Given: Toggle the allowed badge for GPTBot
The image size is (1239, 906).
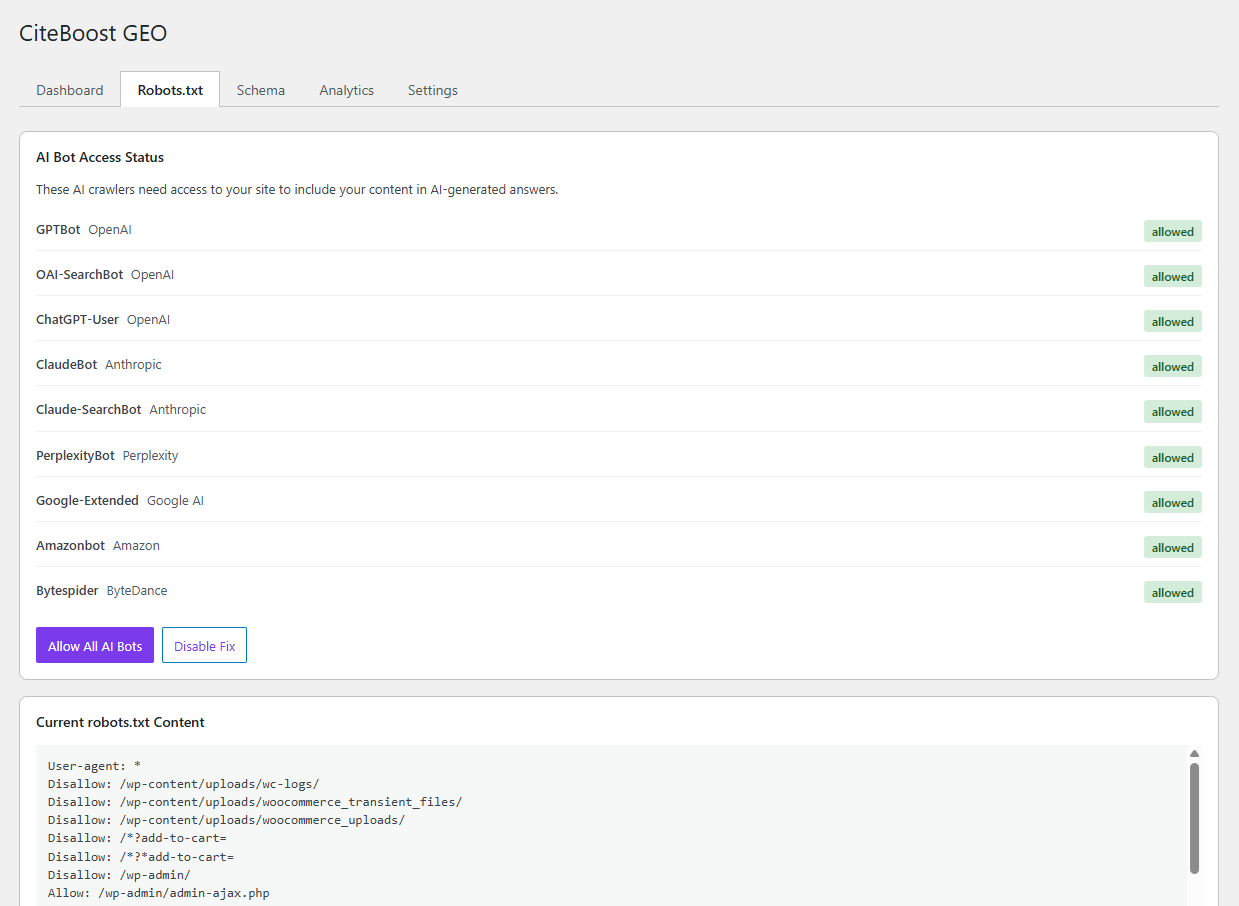Looking at the screenshot, I should coord(1172,231).
